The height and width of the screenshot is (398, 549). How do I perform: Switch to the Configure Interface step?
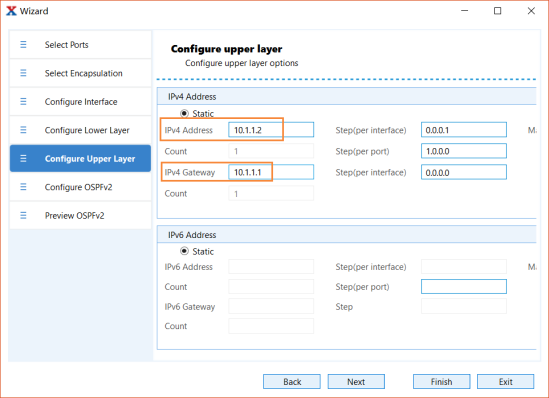click(x=80, y=102)
